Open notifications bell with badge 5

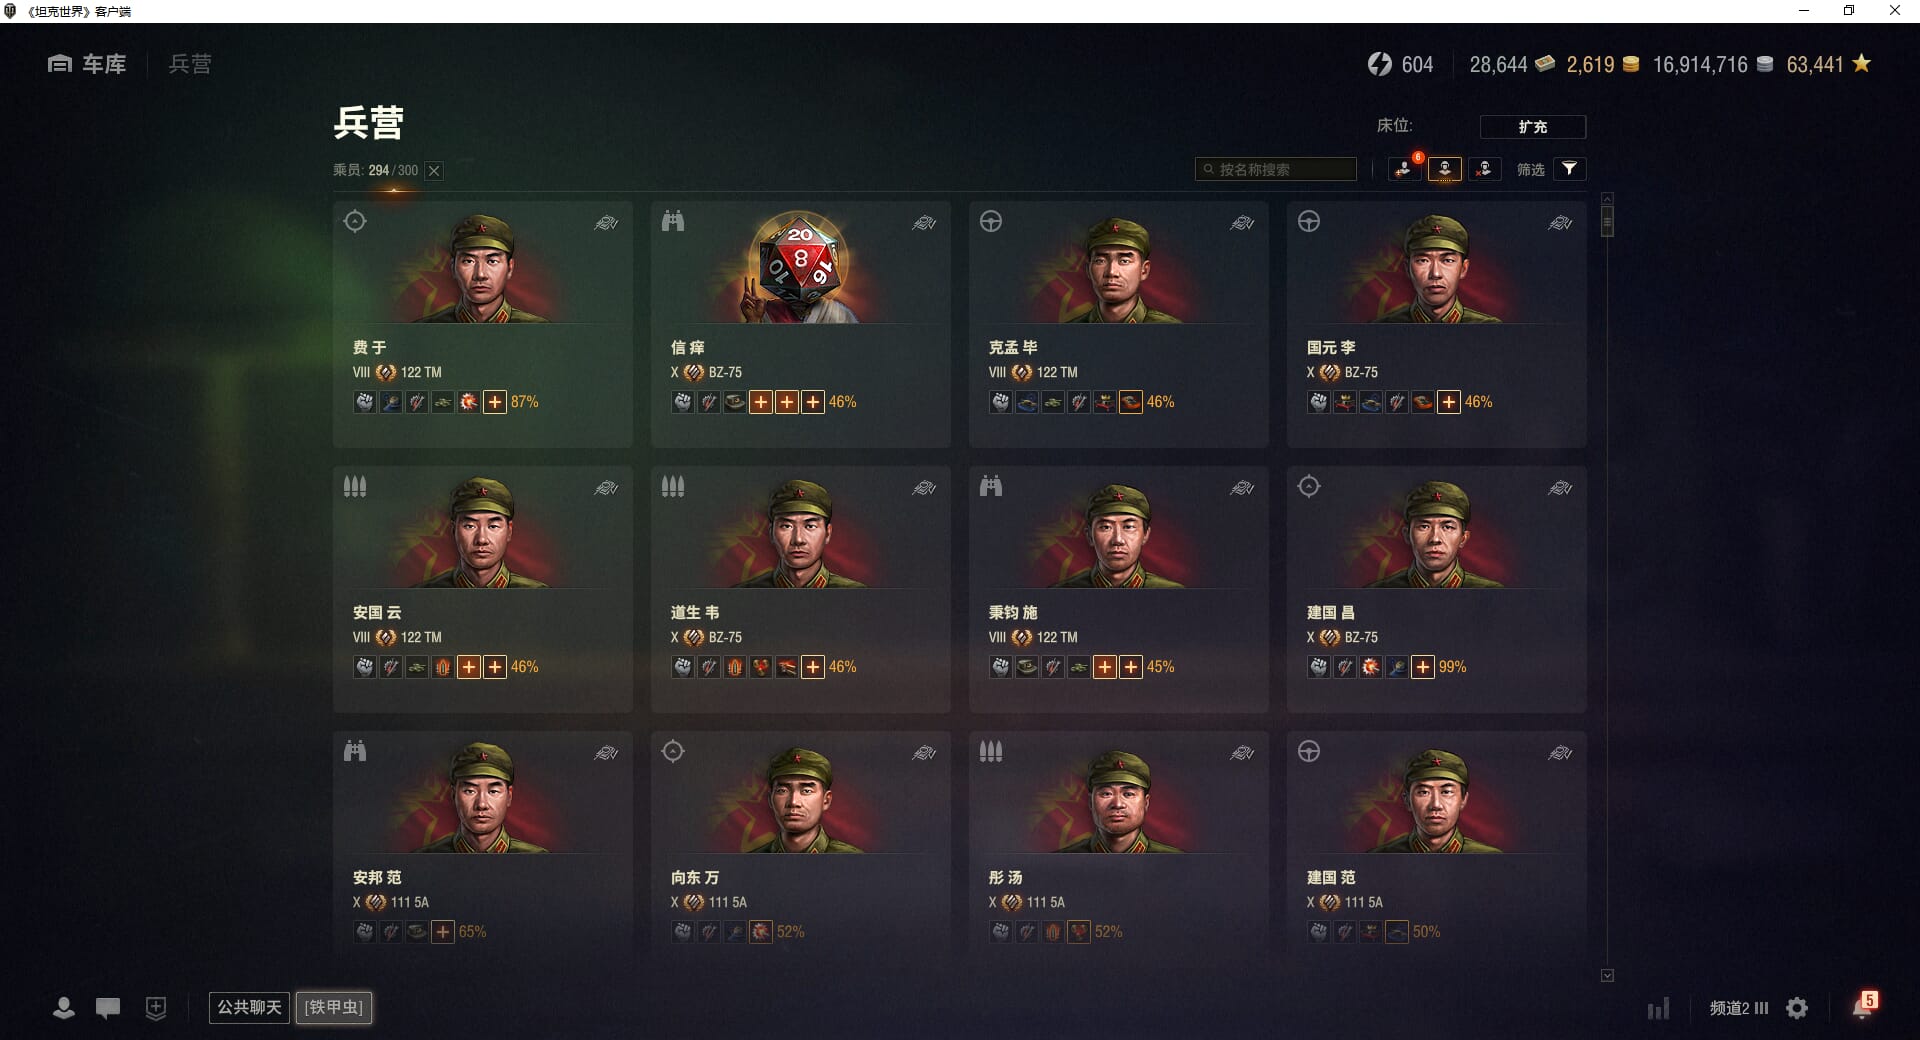coord(1864,1006)
